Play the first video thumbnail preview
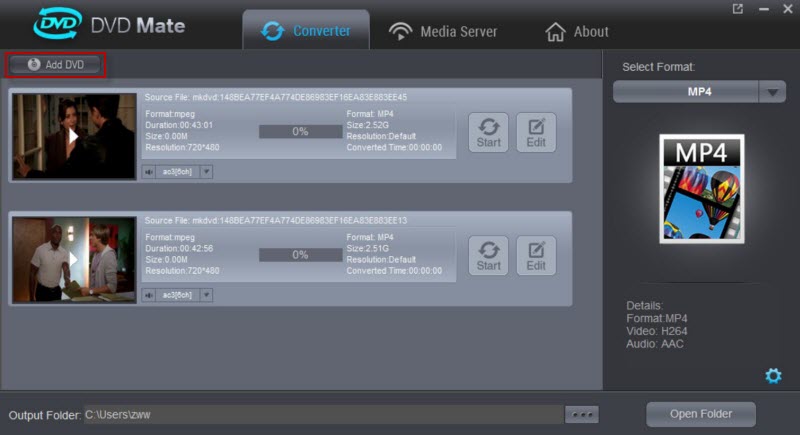The width and height of the screenshot is (800, 435). pos(73,136)
